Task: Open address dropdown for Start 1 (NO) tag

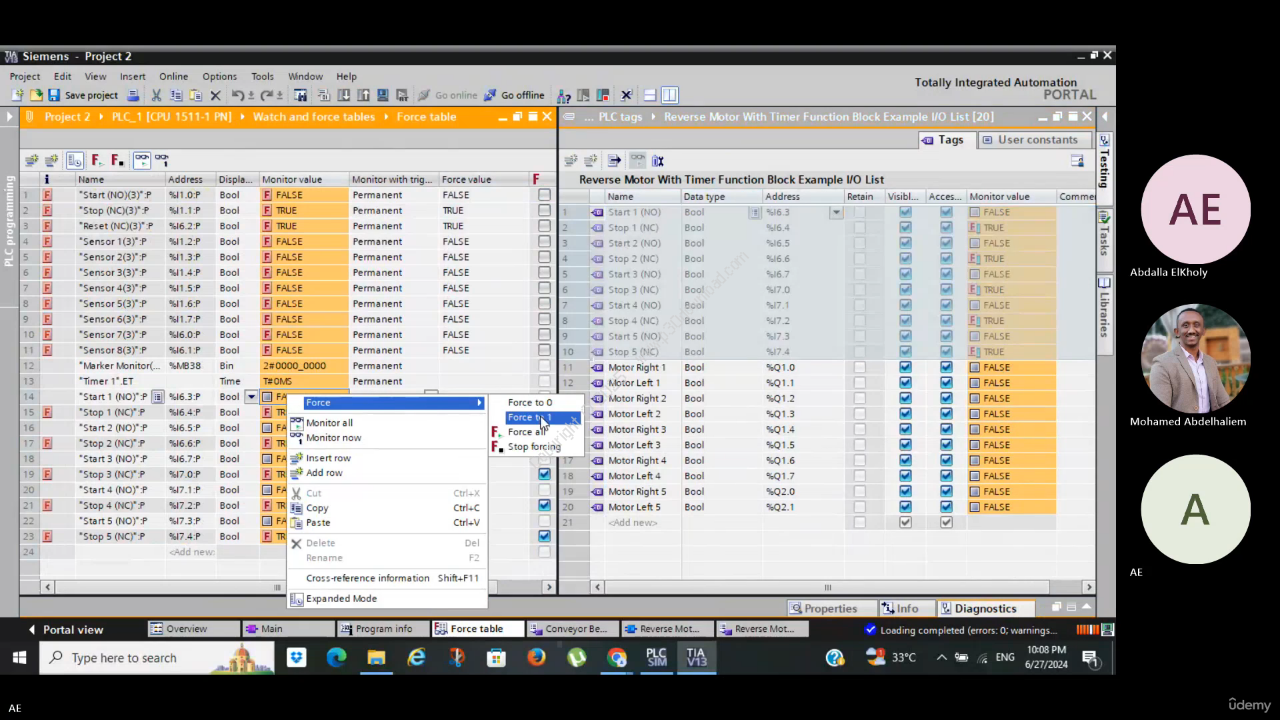Action: pos(836,212)
